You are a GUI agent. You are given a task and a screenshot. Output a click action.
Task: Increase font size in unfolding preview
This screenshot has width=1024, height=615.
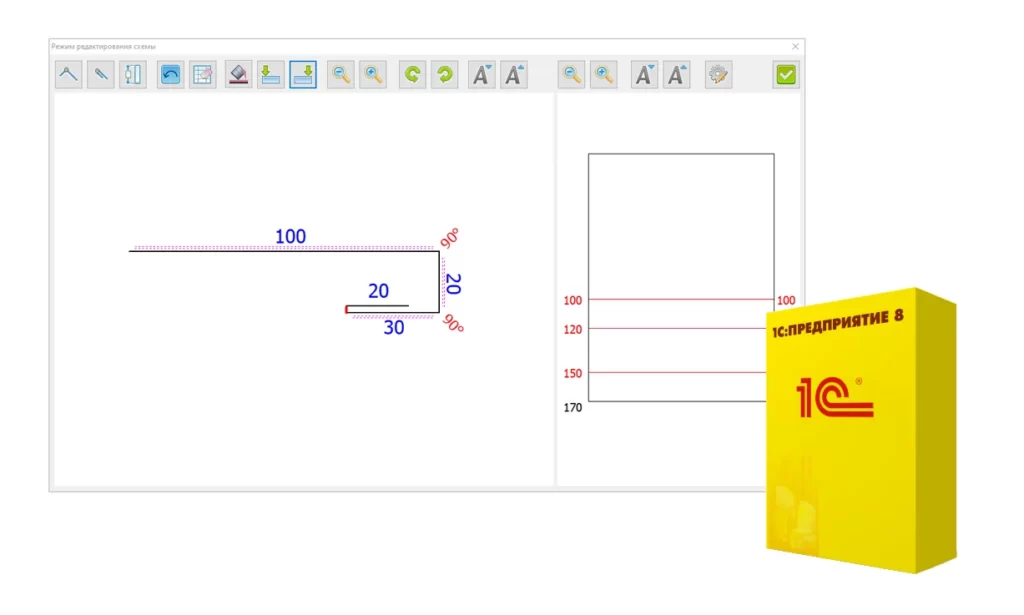pos(677,74)
